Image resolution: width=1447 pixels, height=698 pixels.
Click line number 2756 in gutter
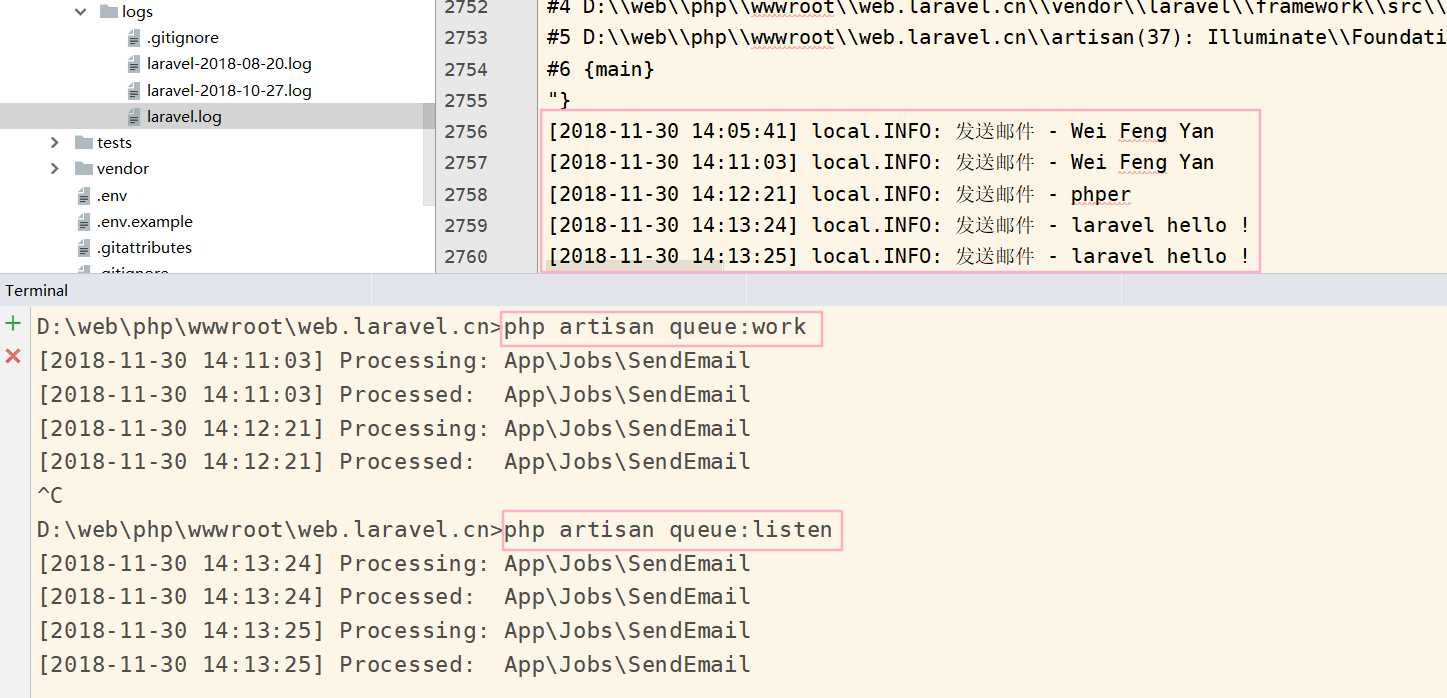tap(466, 131)
